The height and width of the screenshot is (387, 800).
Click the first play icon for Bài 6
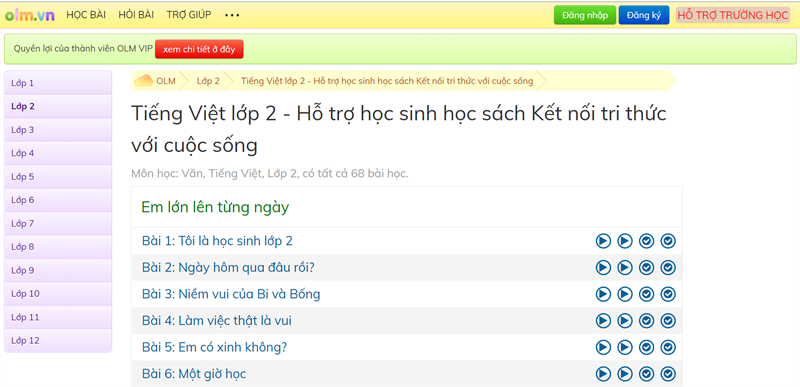pos(603,374)
